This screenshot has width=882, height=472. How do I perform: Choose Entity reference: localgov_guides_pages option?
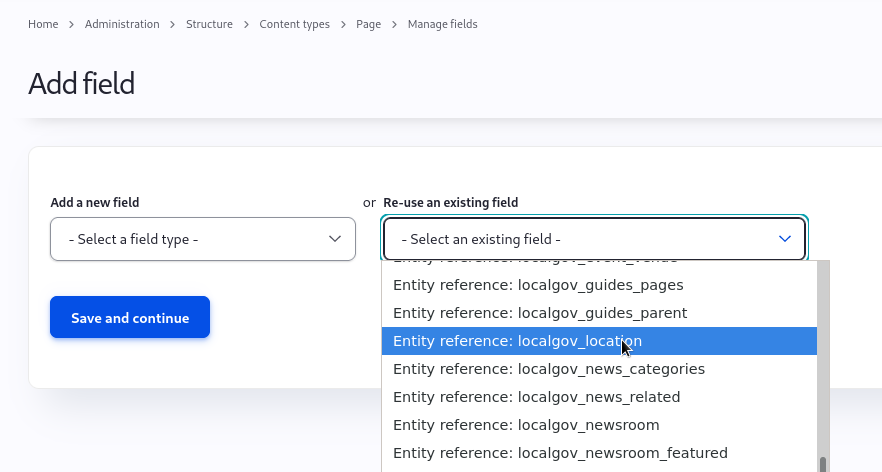pos(599,285)
